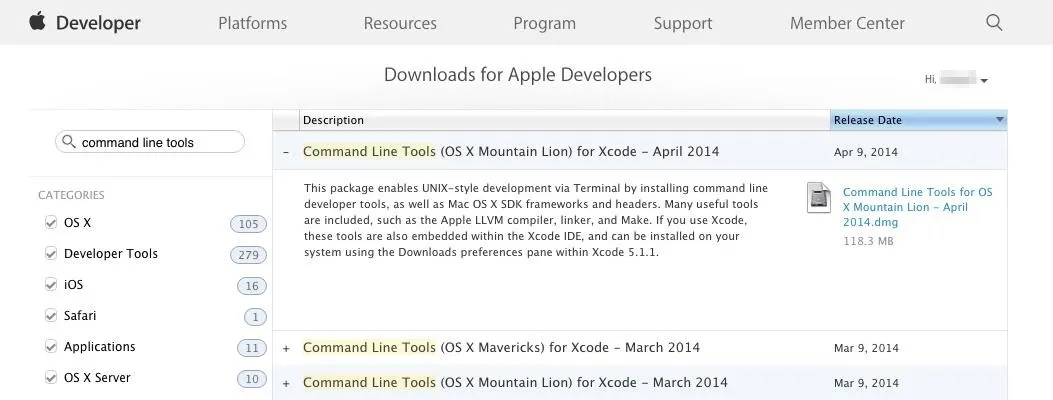Collapse the April 2014 Command Line Tools row
The image size is (1053, 400).
pyautogui.click(x=287, y=152)
